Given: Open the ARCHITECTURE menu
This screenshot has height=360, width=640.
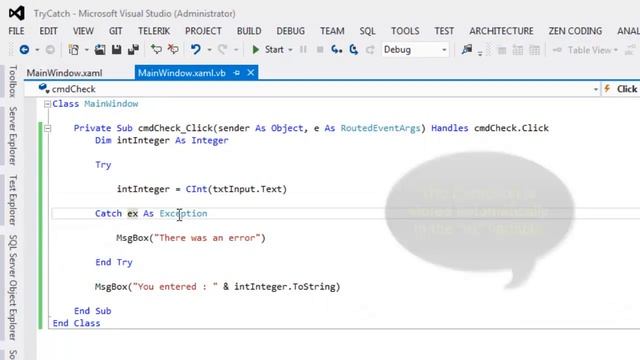Looking at the screenshot, I should coord(501,31).
